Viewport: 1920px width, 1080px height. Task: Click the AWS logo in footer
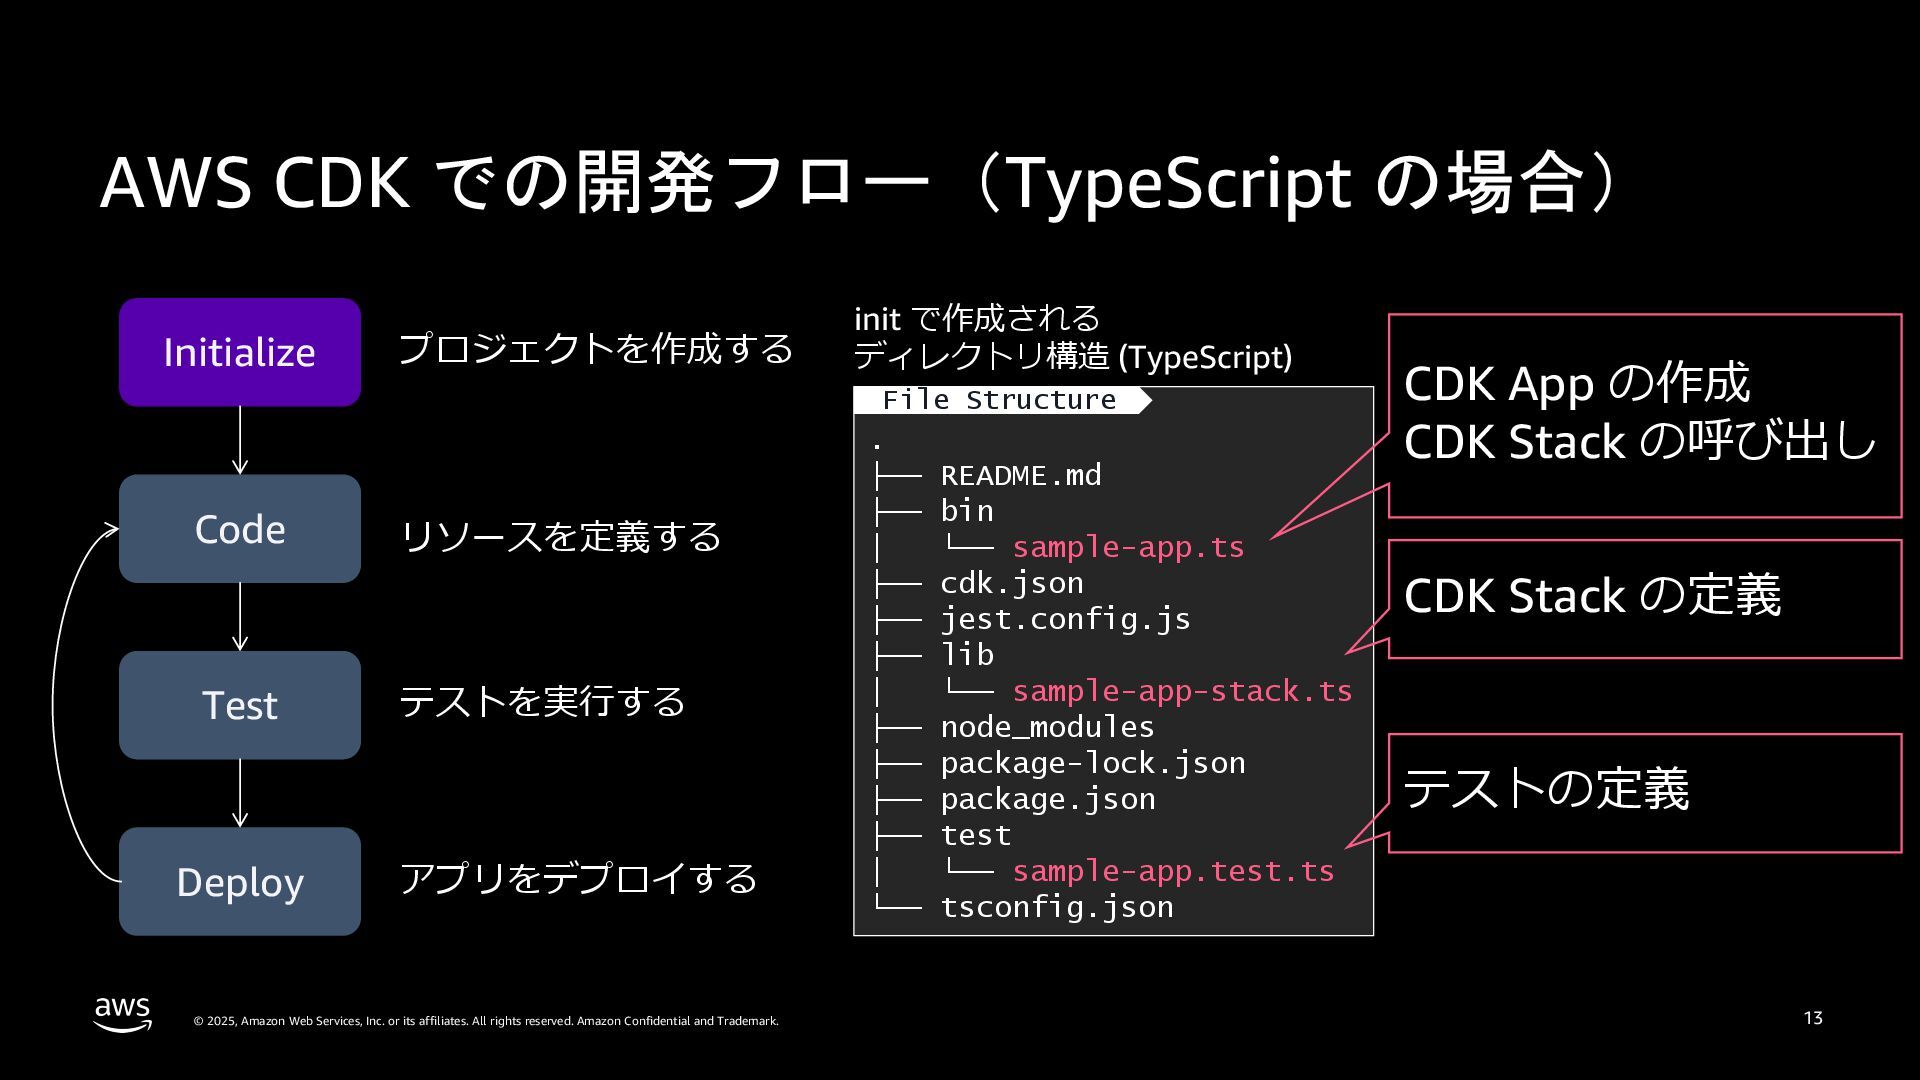pyautogui.click(x=123, y=1013)
